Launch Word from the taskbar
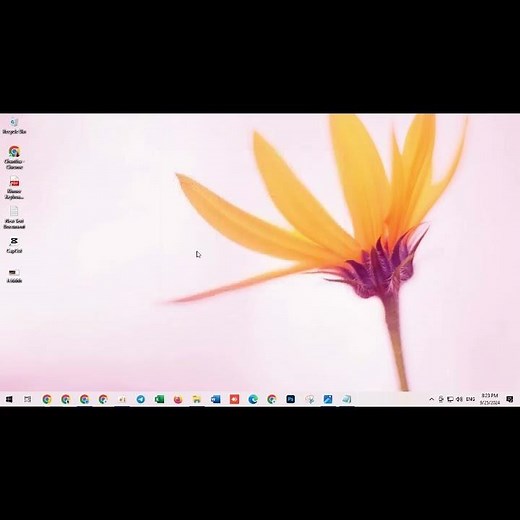Viewport: 520px width, 520px height. [215, 399]
